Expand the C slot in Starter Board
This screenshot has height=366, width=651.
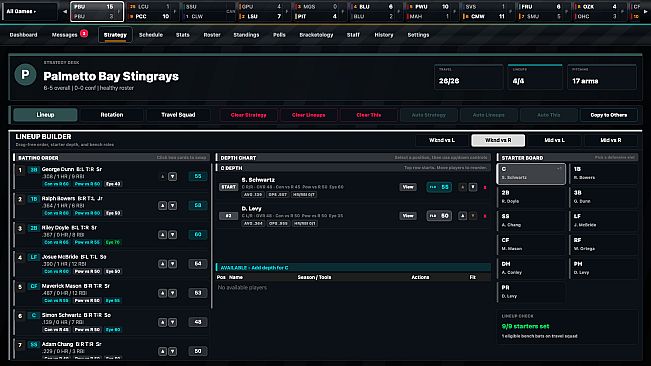coord(559,169)
